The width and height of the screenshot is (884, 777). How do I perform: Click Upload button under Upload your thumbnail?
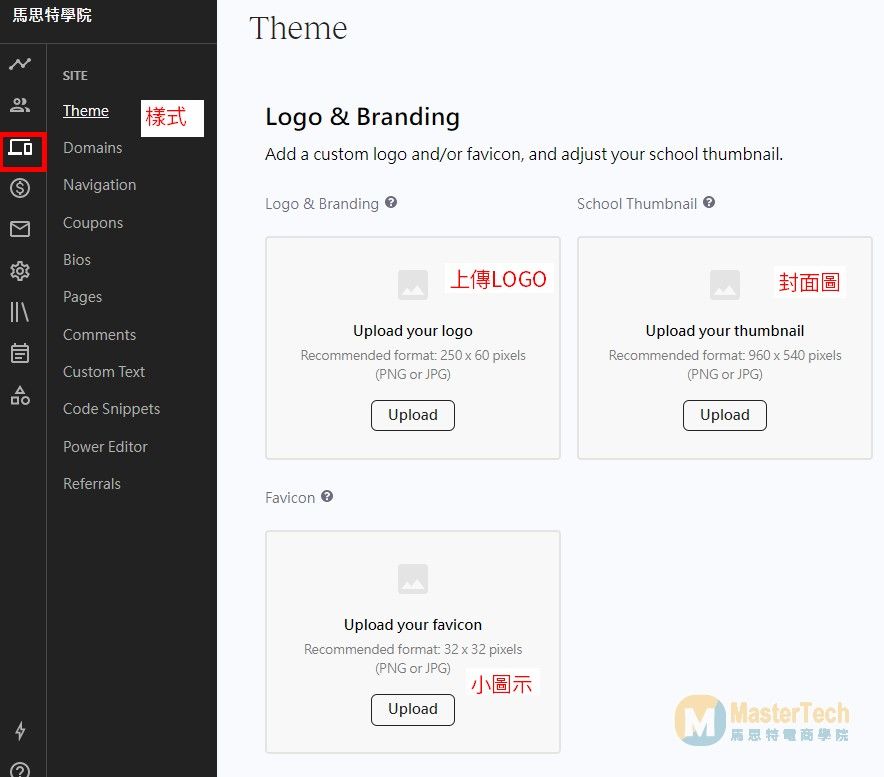(x=724, y=415)
